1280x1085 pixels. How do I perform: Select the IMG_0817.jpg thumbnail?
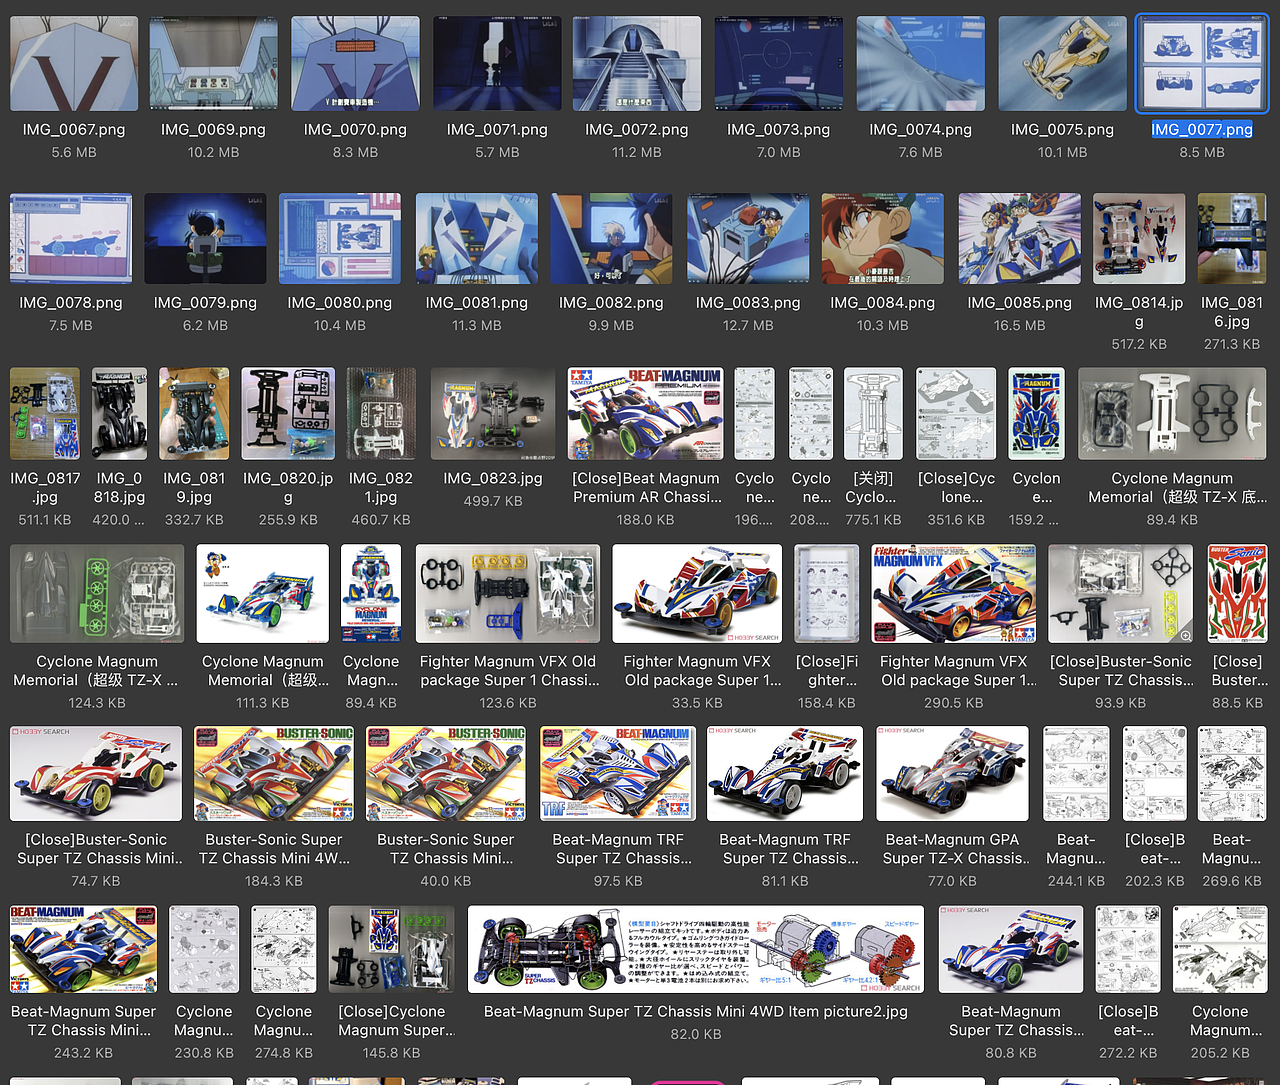point(45,413)
